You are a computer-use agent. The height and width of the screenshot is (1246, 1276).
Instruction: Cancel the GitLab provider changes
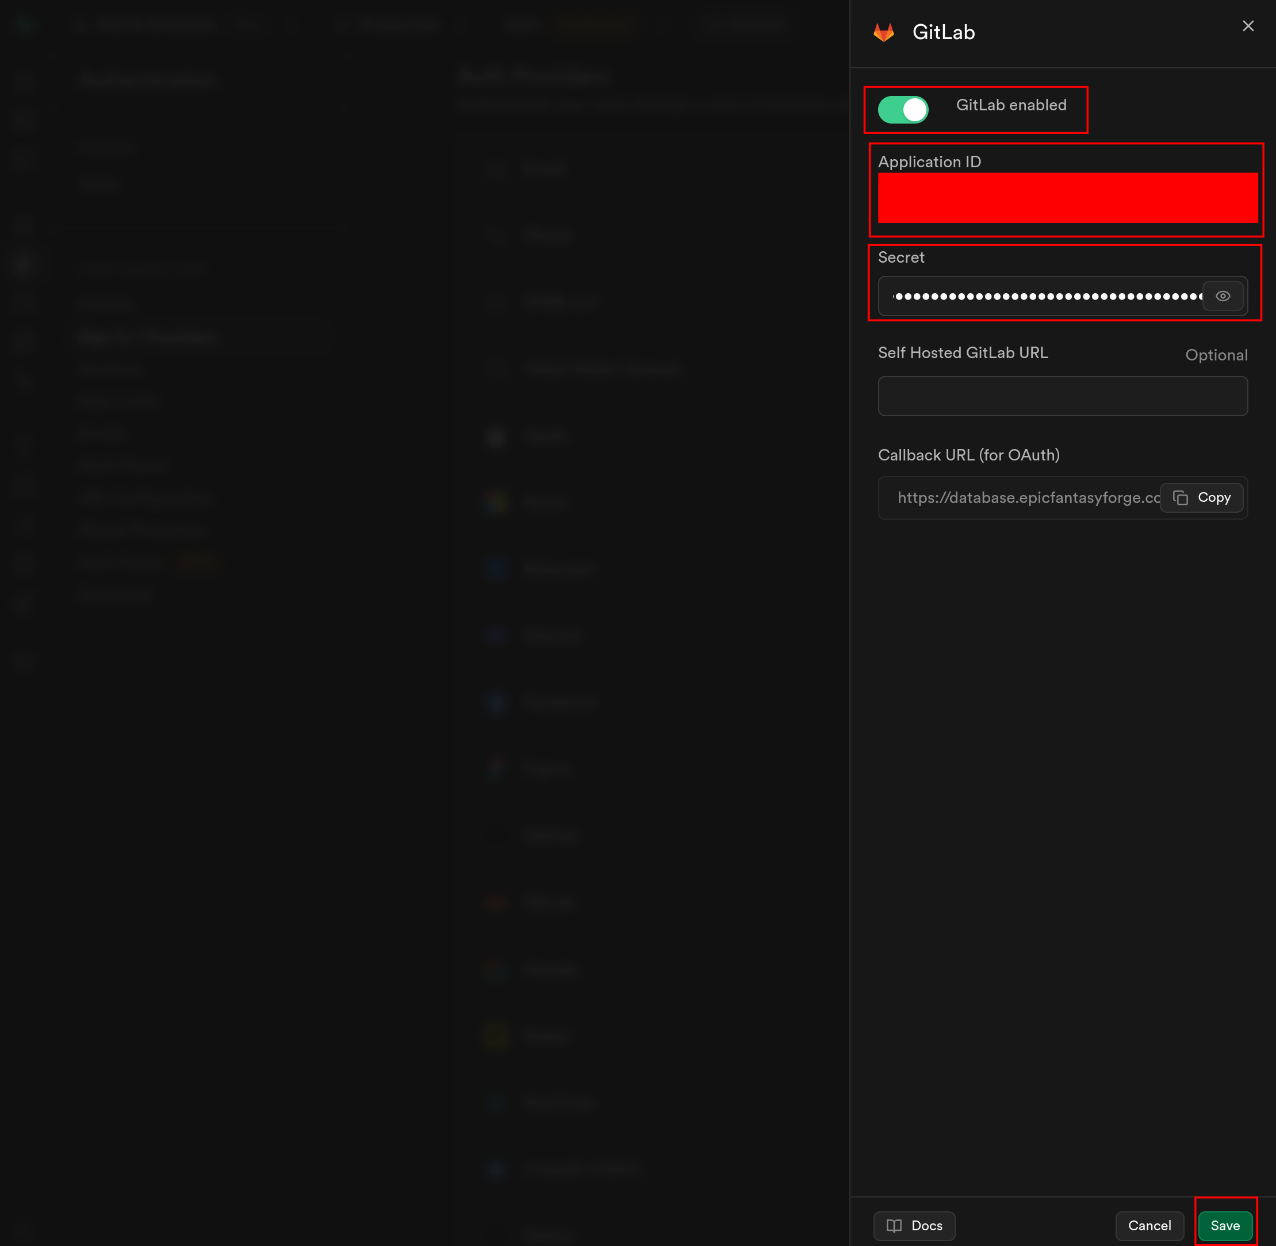pos(1149,1226)
